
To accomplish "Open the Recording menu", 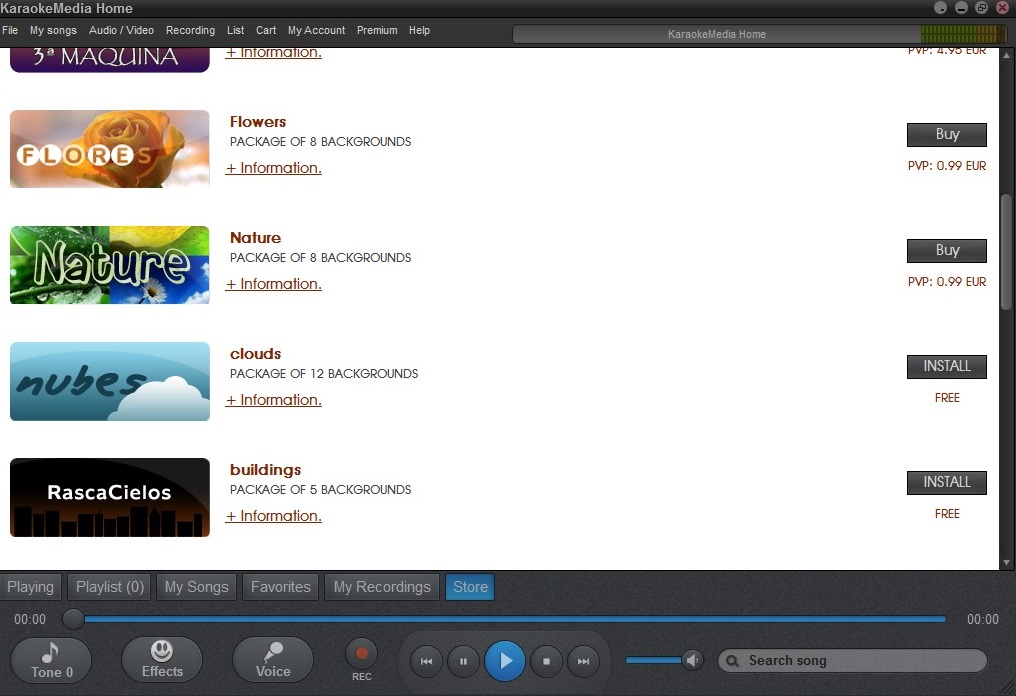I will (x=190, y=30).
